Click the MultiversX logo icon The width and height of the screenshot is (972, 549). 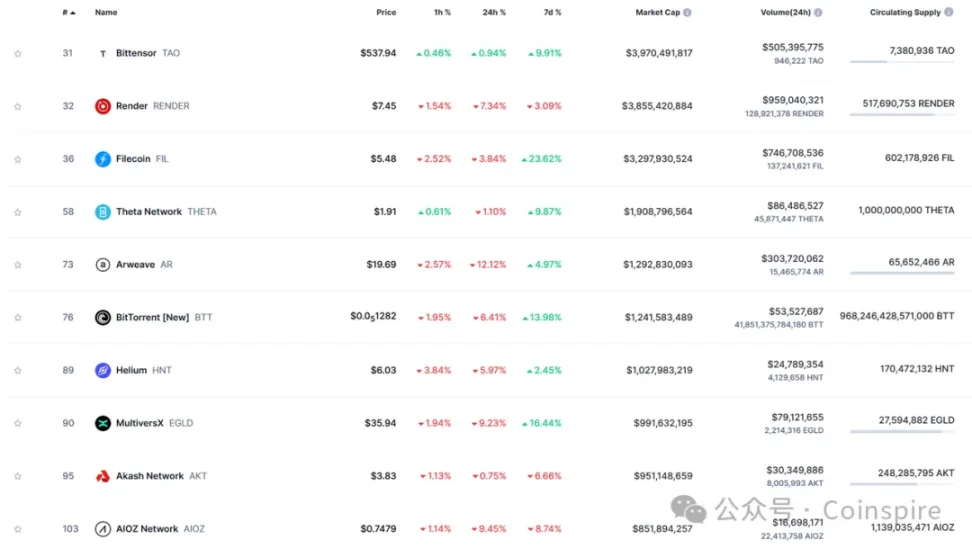point(103,423)
